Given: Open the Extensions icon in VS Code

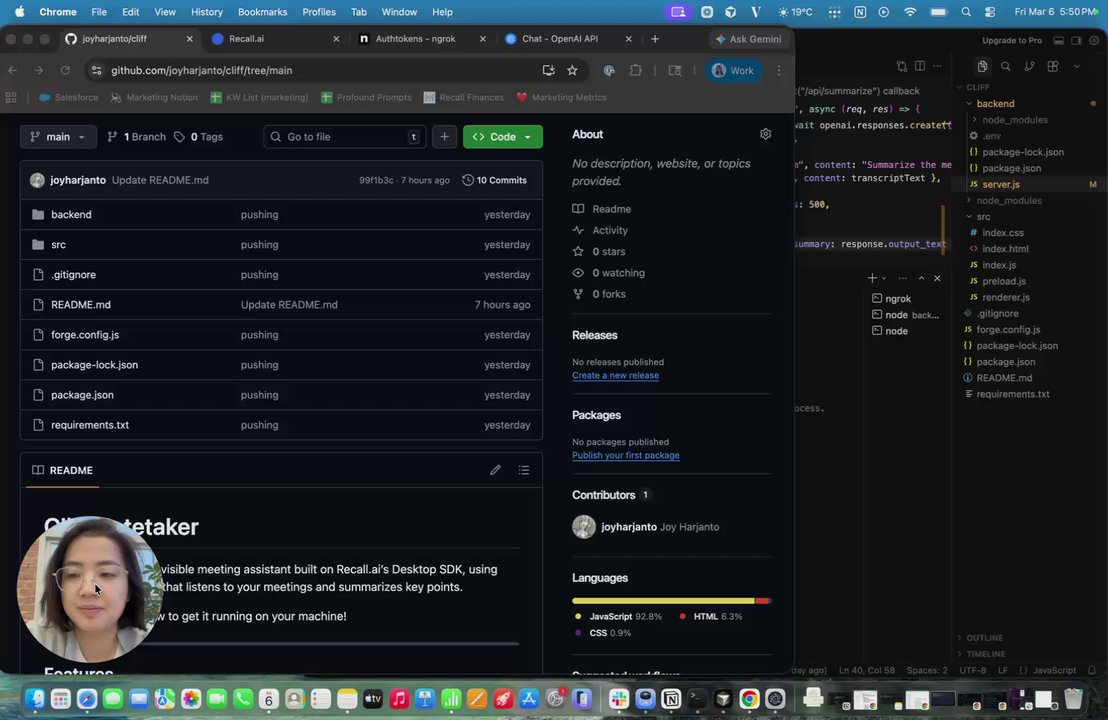Looking at the screenshot, I should pos(1053,66).
